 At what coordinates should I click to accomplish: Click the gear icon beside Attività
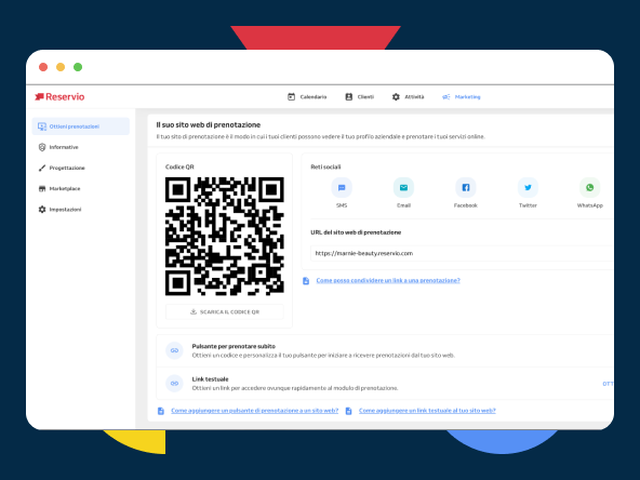pos(396,97)
